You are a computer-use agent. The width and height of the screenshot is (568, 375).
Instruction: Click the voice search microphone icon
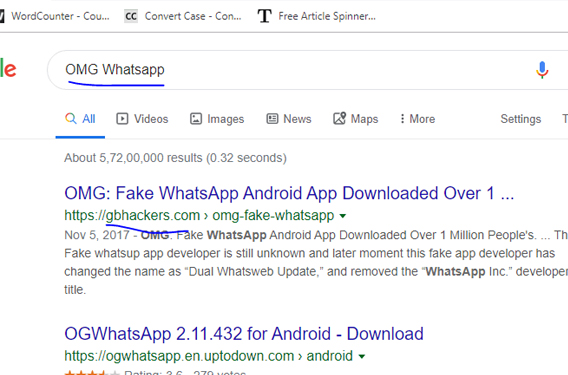pyautogui.click(x=542, y=70)
